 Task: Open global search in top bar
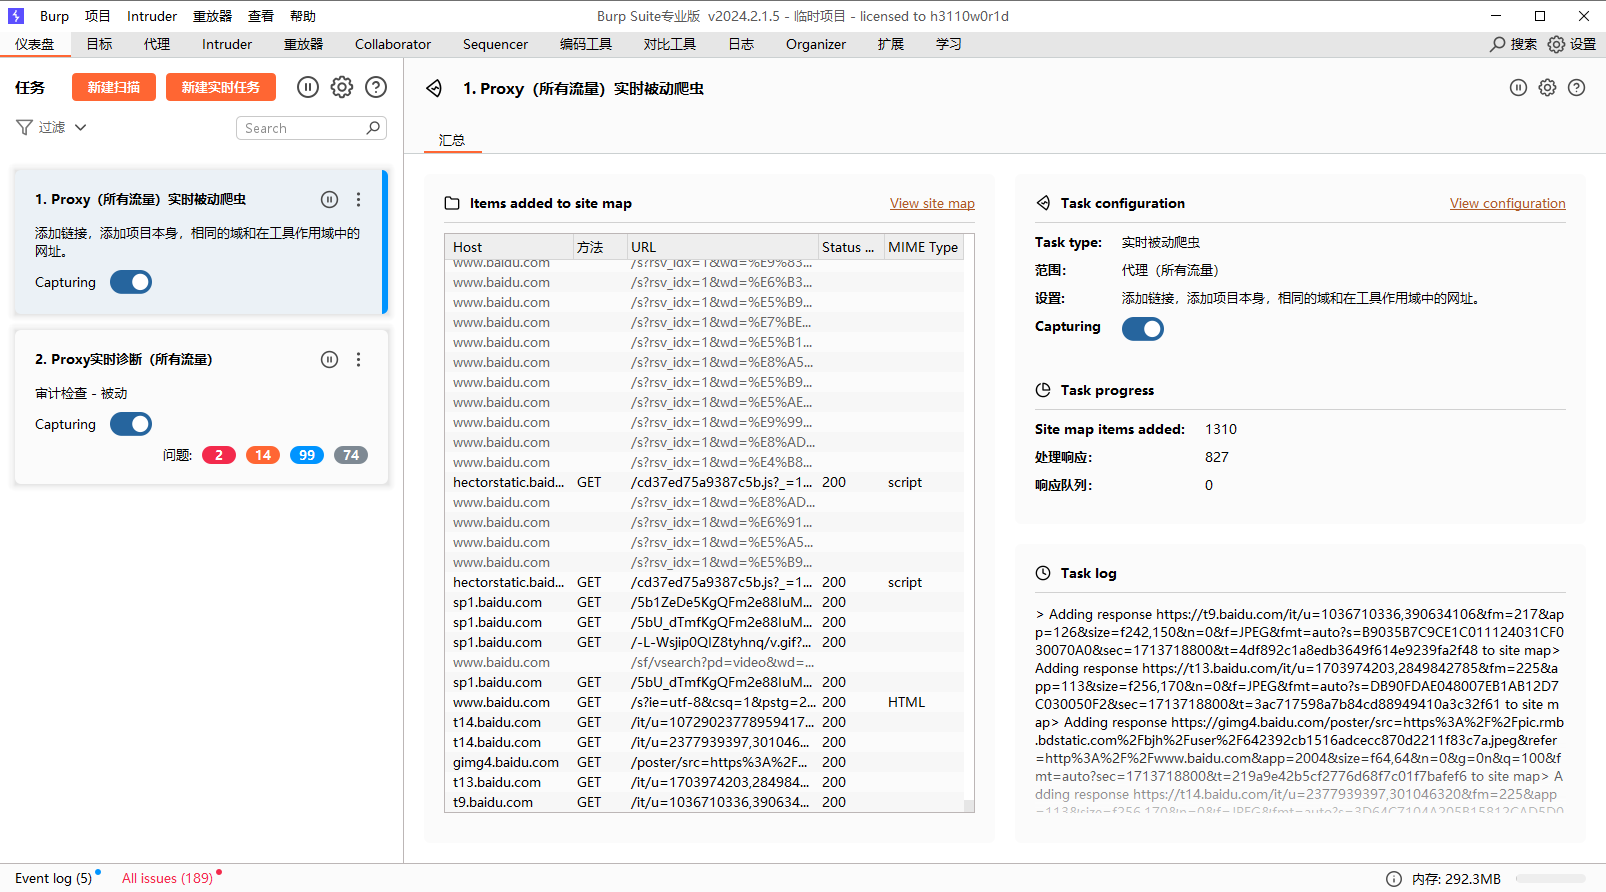(x=1513, y=44)
